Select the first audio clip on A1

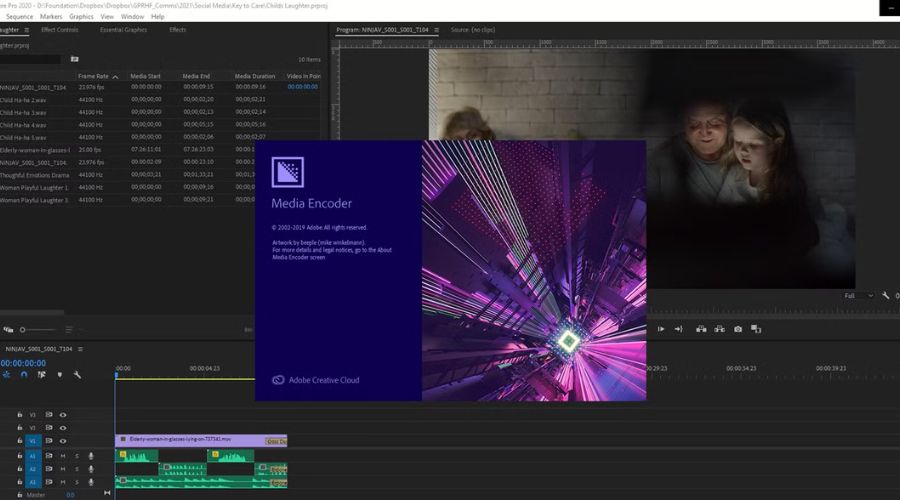tap(137, 456)
